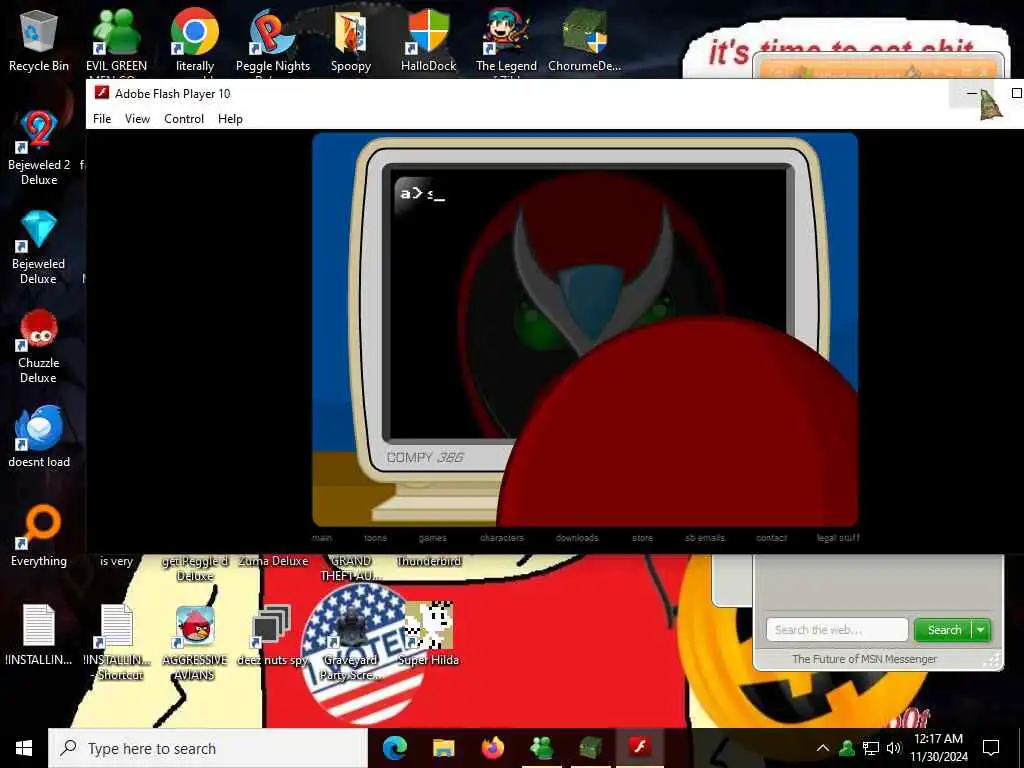Open the deez nuts spy shortcut
Viewport: 1024px width, 768px height.
(272, 635)
